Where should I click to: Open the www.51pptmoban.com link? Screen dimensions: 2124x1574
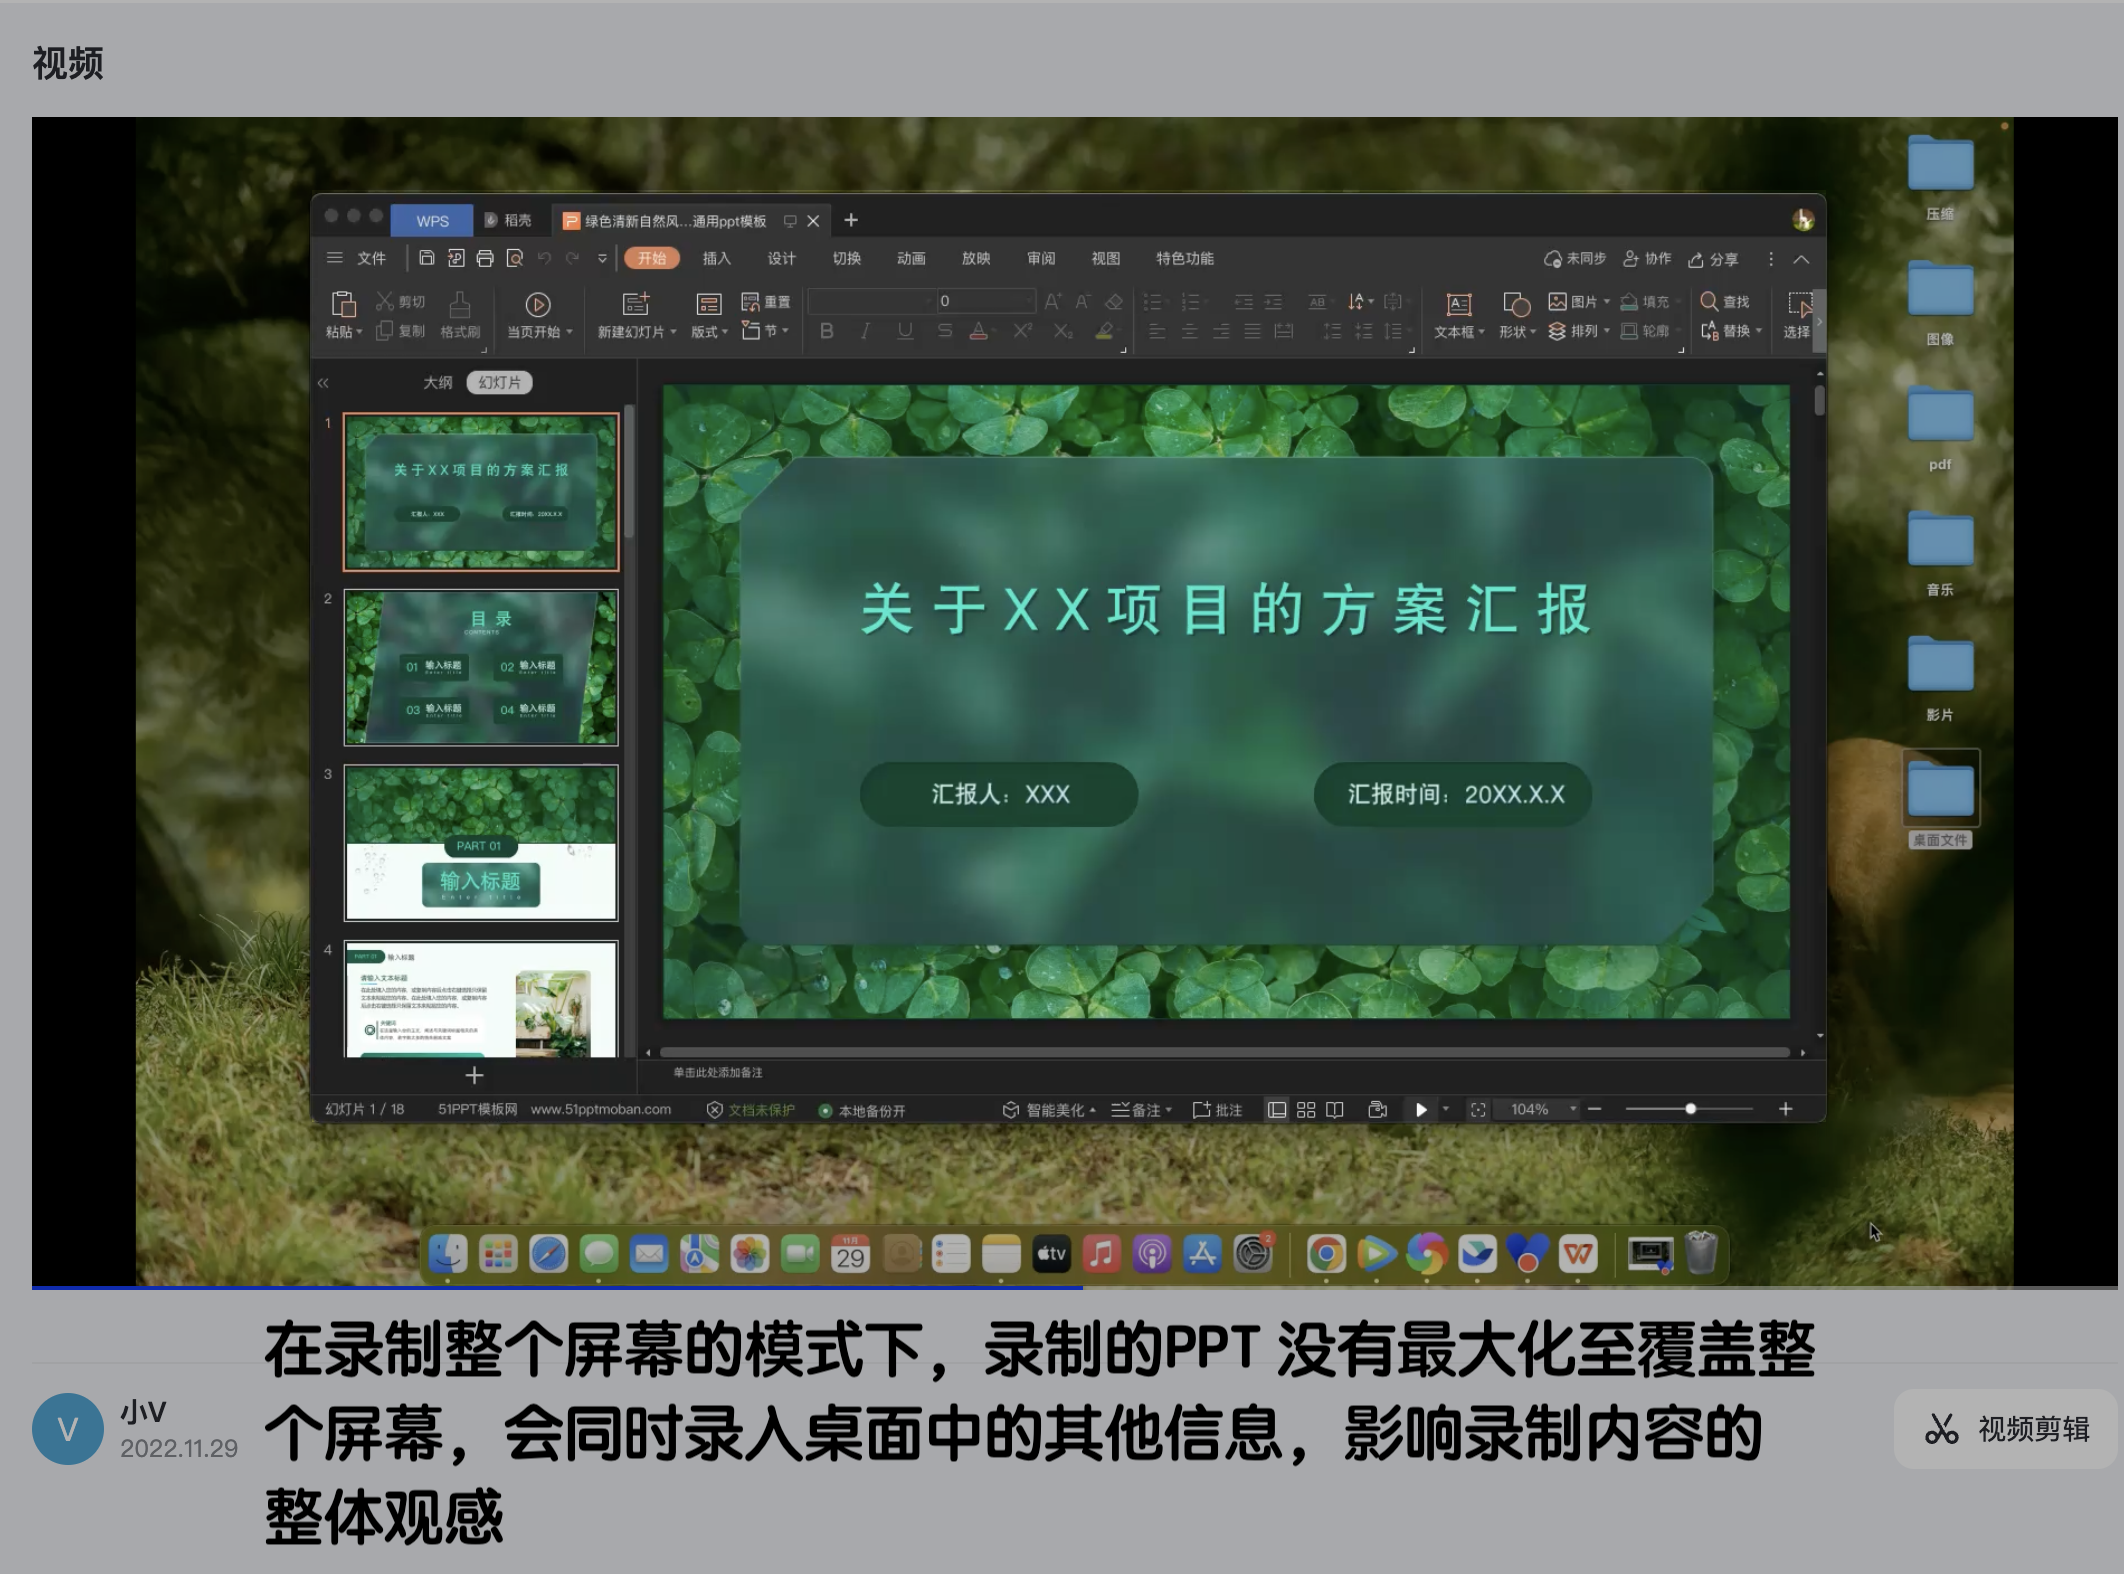coord(599,1109)
